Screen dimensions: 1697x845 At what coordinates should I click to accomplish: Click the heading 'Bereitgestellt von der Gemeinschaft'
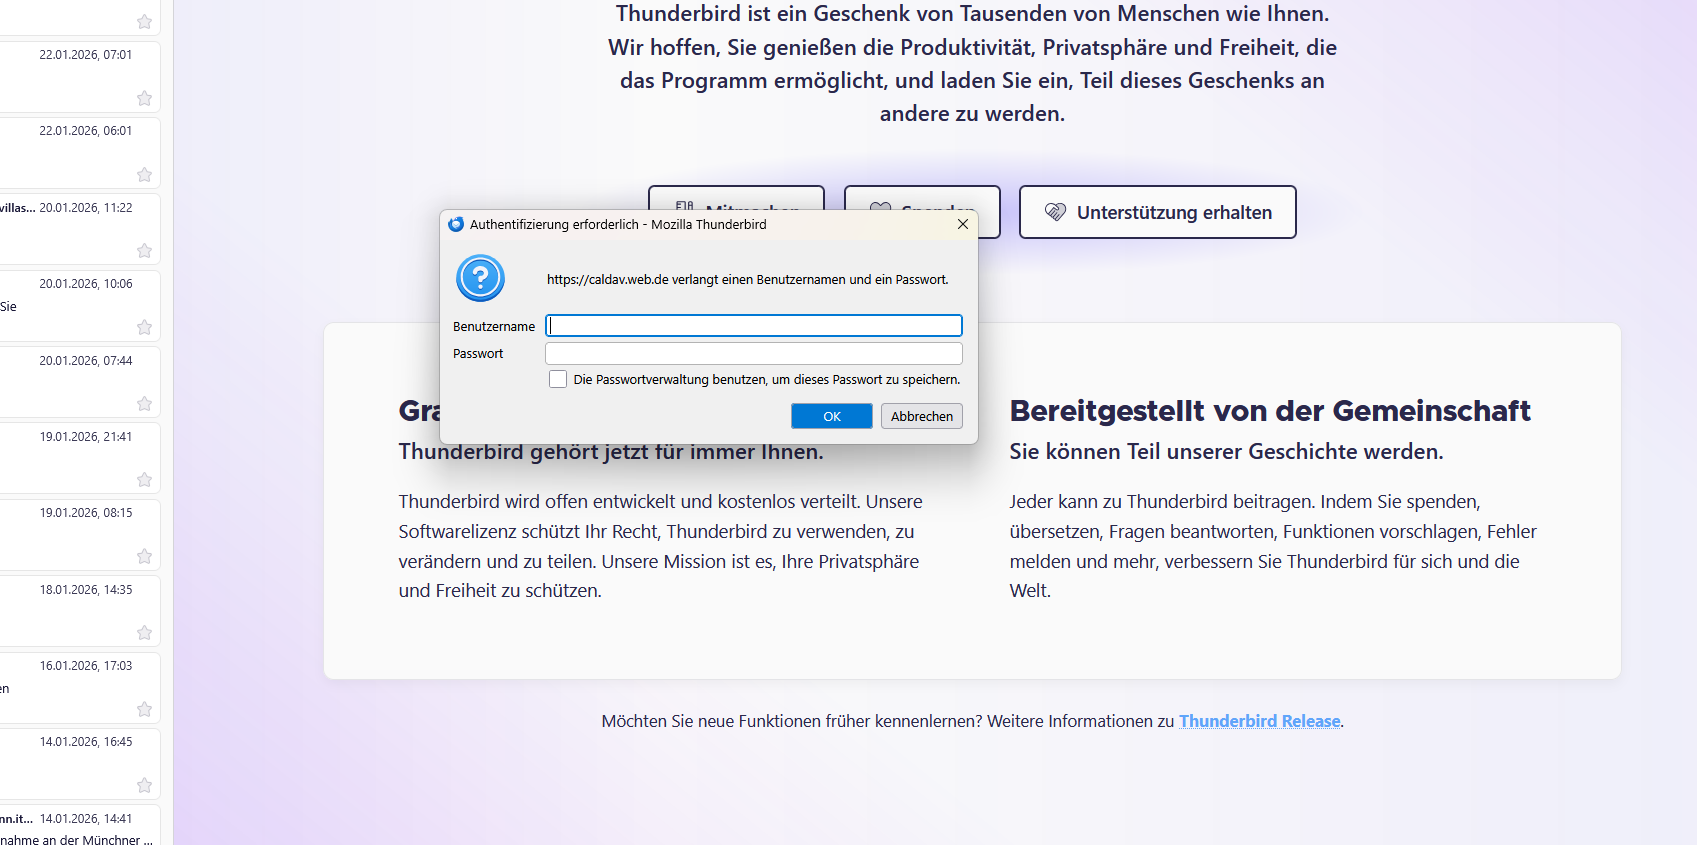point(1270,411)
